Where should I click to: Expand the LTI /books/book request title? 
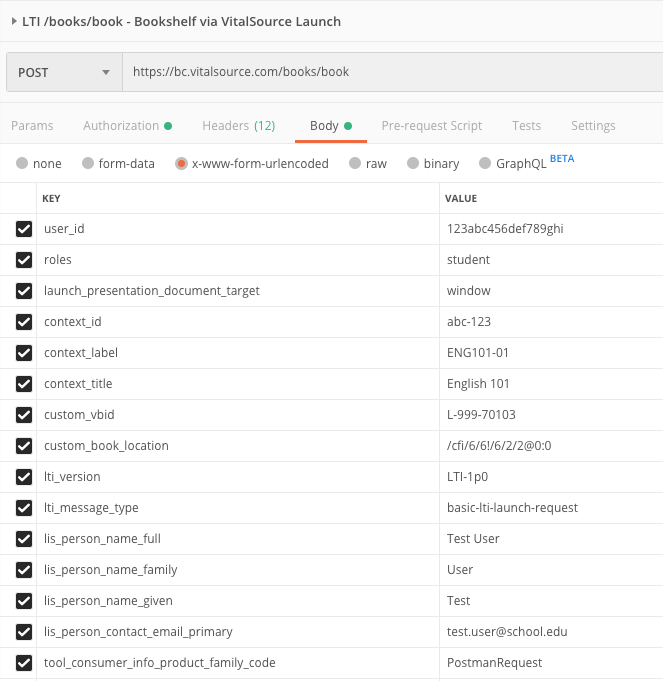14,21
